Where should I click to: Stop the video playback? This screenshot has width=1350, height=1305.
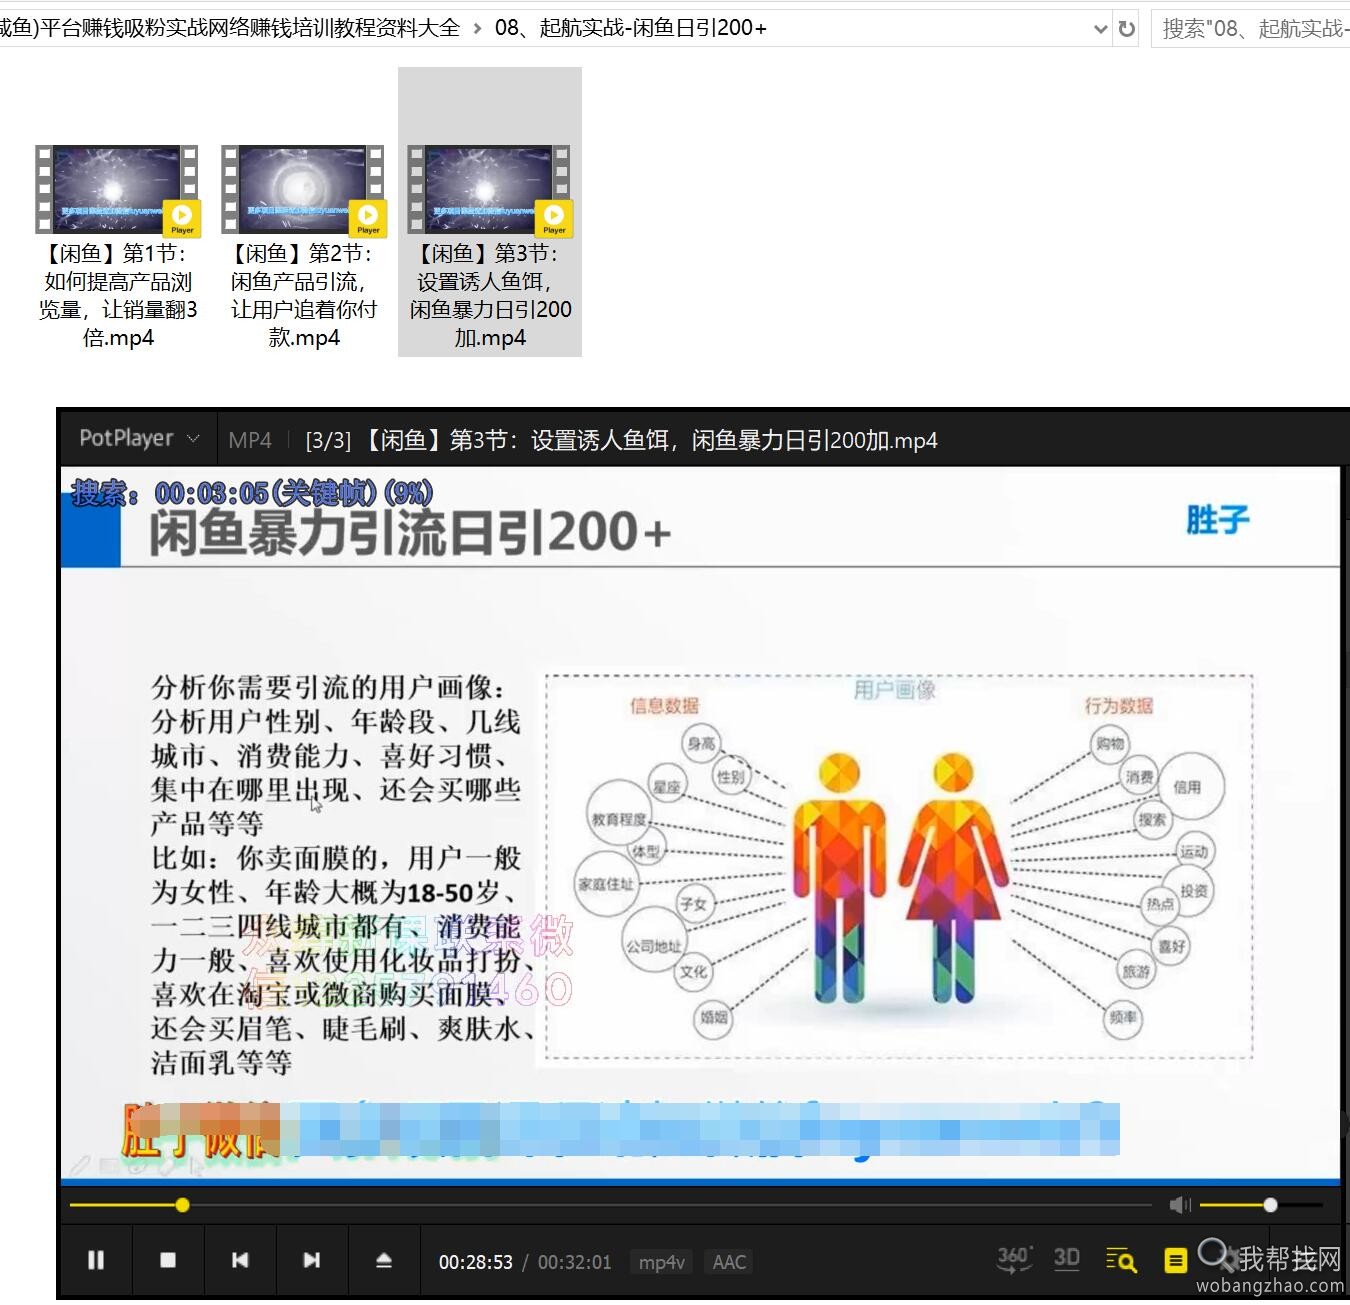pos(168,1260)
